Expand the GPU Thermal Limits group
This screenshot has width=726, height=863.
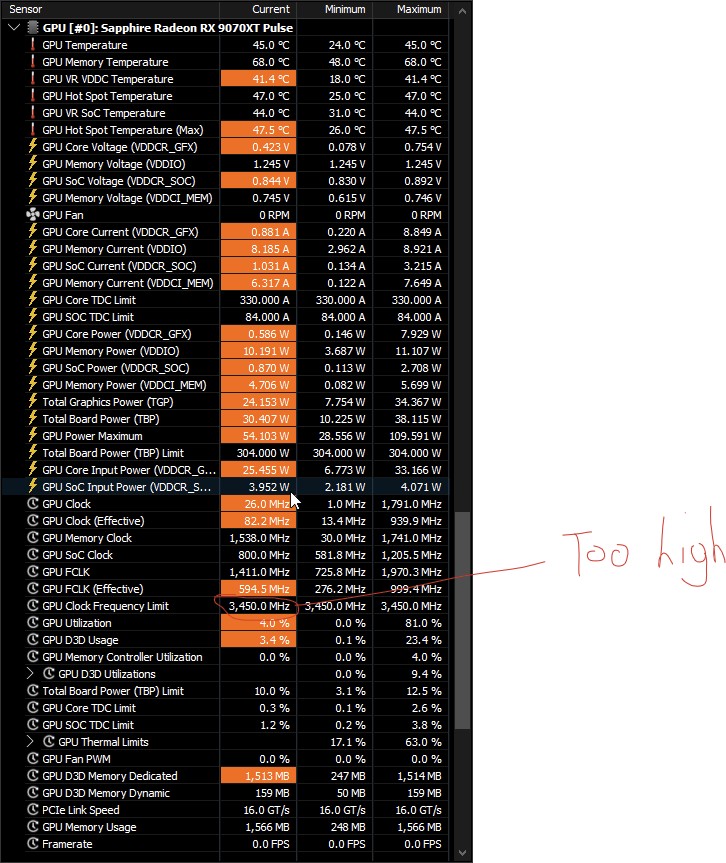point(30,742)
